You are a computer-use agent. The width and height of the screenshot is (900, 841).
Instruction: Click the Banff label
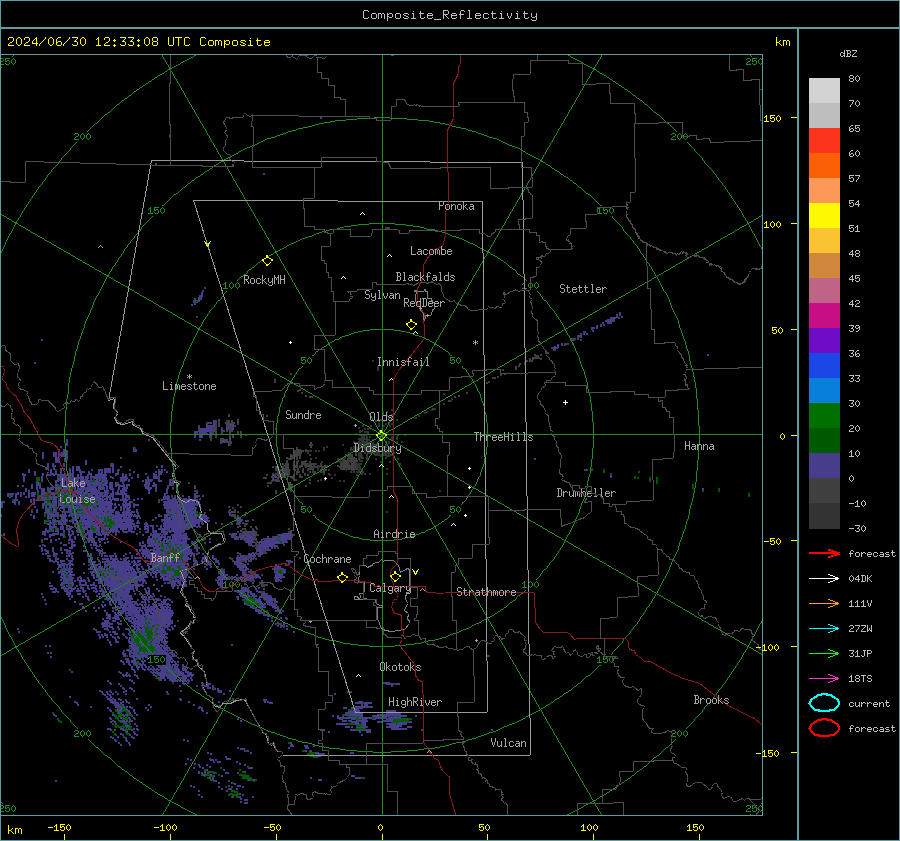click(165, 557)
